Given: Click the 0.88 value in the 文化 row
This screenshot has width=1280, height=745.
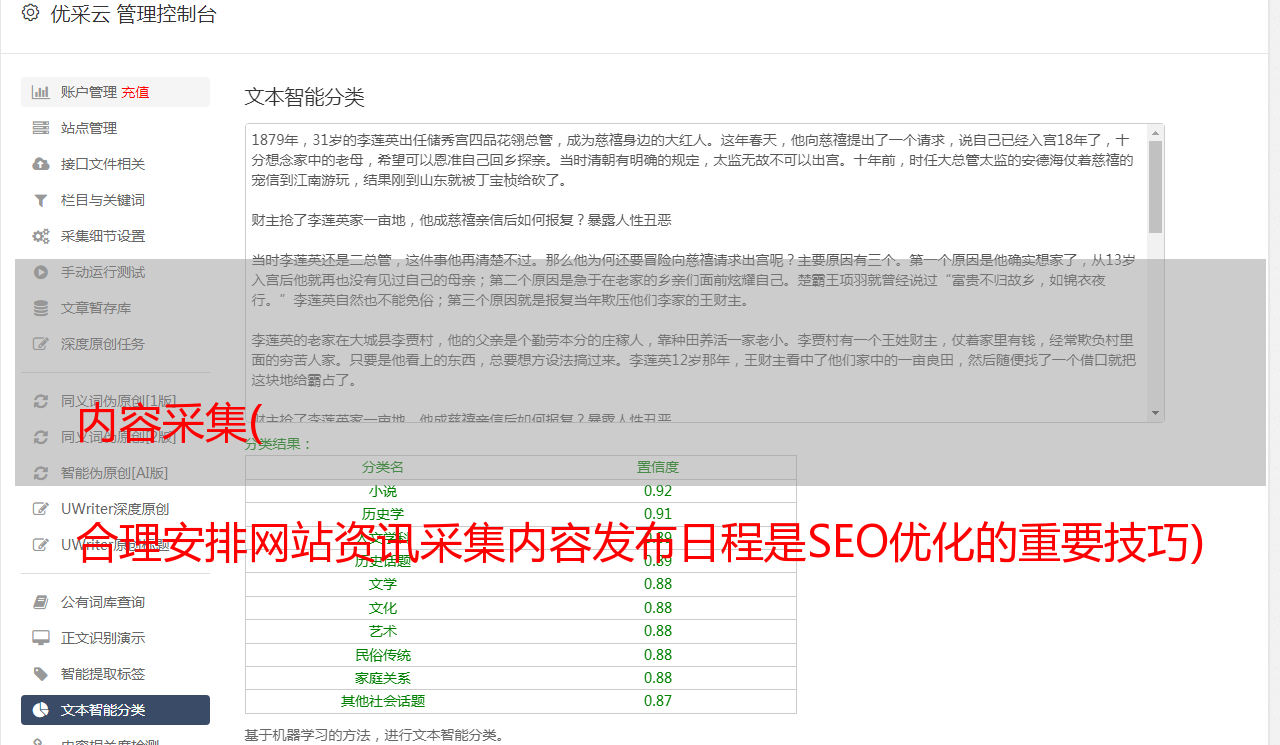Looking at the screenshot, I should (x=658, y=608).
